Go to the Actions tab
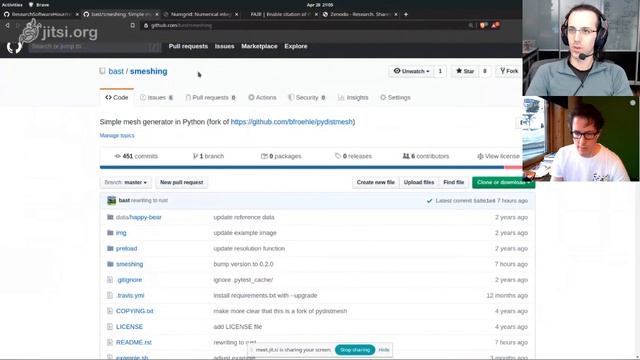Image resolution: width=640 pixels, height=360 pixels. click(x=262, y=98)
